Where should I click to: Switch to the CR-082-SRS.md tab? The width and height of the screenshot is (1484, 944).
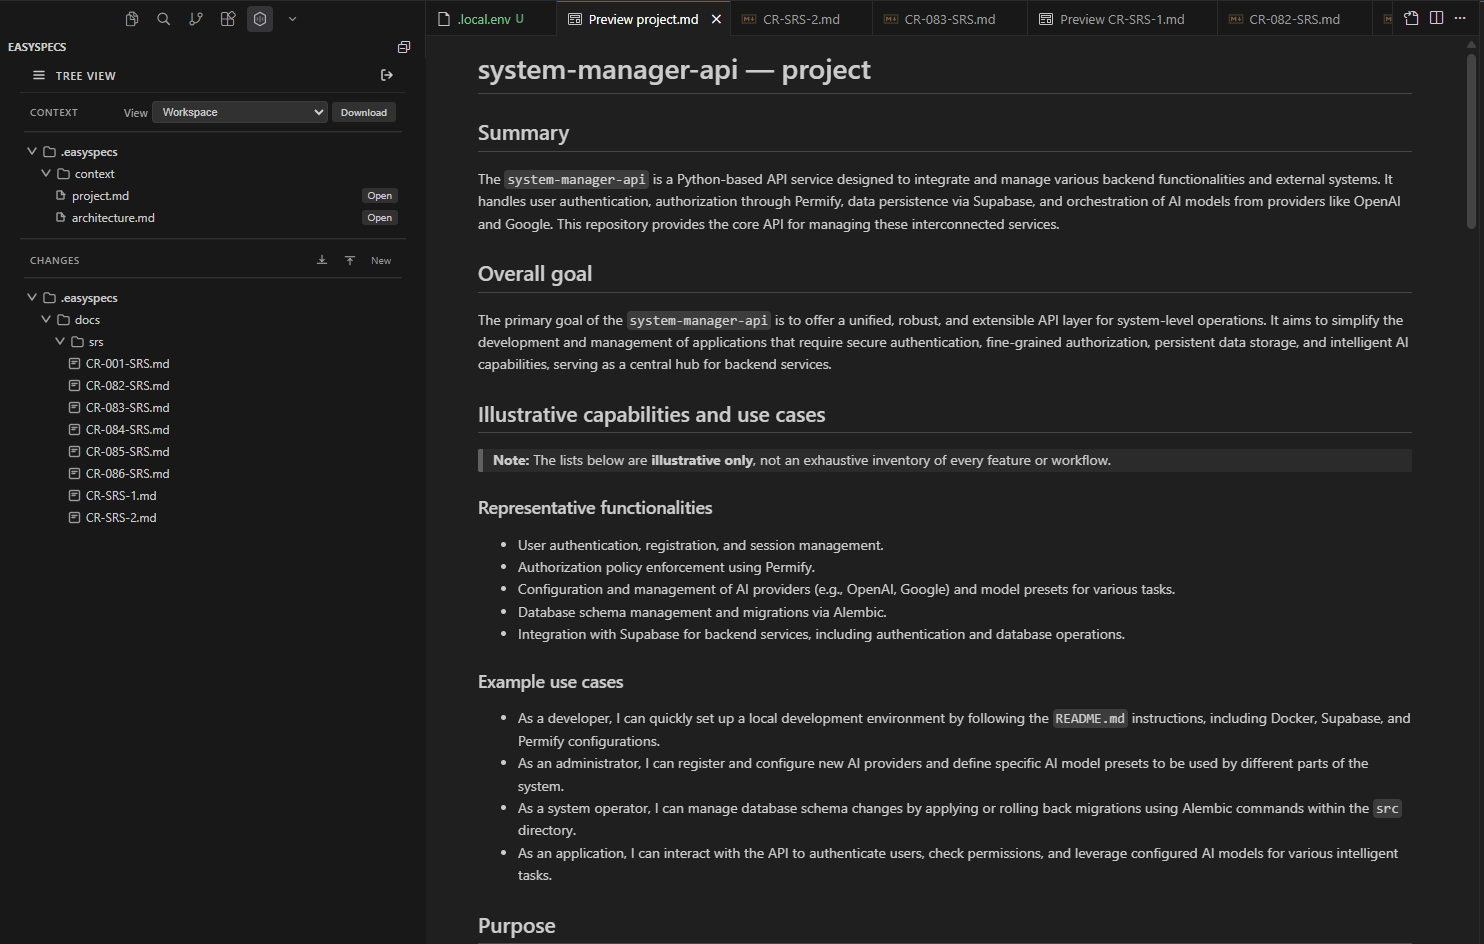click(x=1294, y=19)
